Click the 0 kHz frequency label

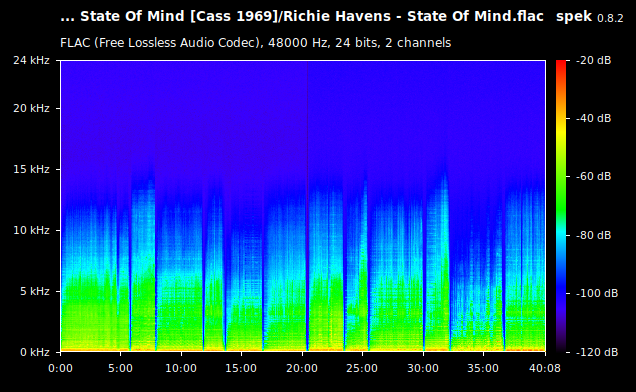pos(35,352)
